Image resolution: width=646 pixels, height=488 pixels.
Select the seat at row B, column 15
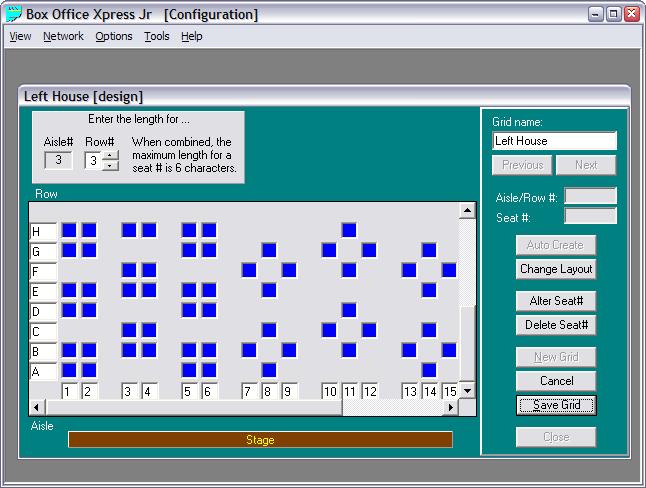tap(449, 350)
